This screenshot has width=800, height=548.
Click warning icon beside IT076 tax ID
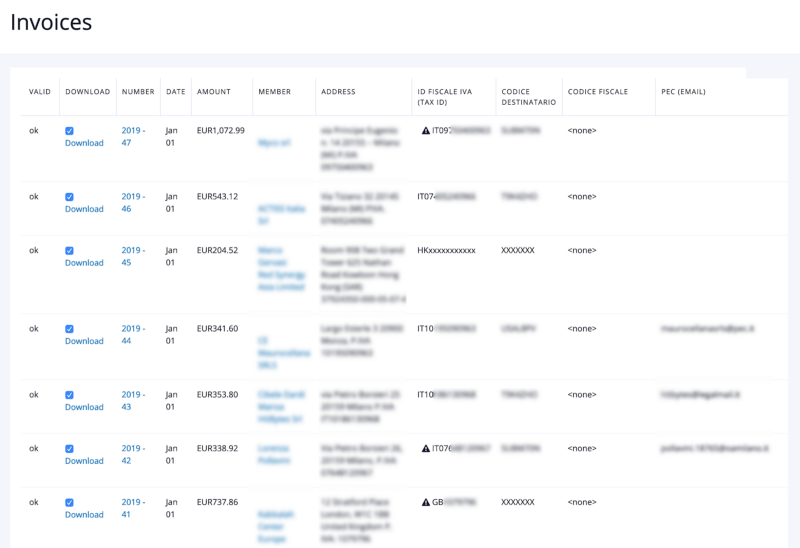pos(426,449)
